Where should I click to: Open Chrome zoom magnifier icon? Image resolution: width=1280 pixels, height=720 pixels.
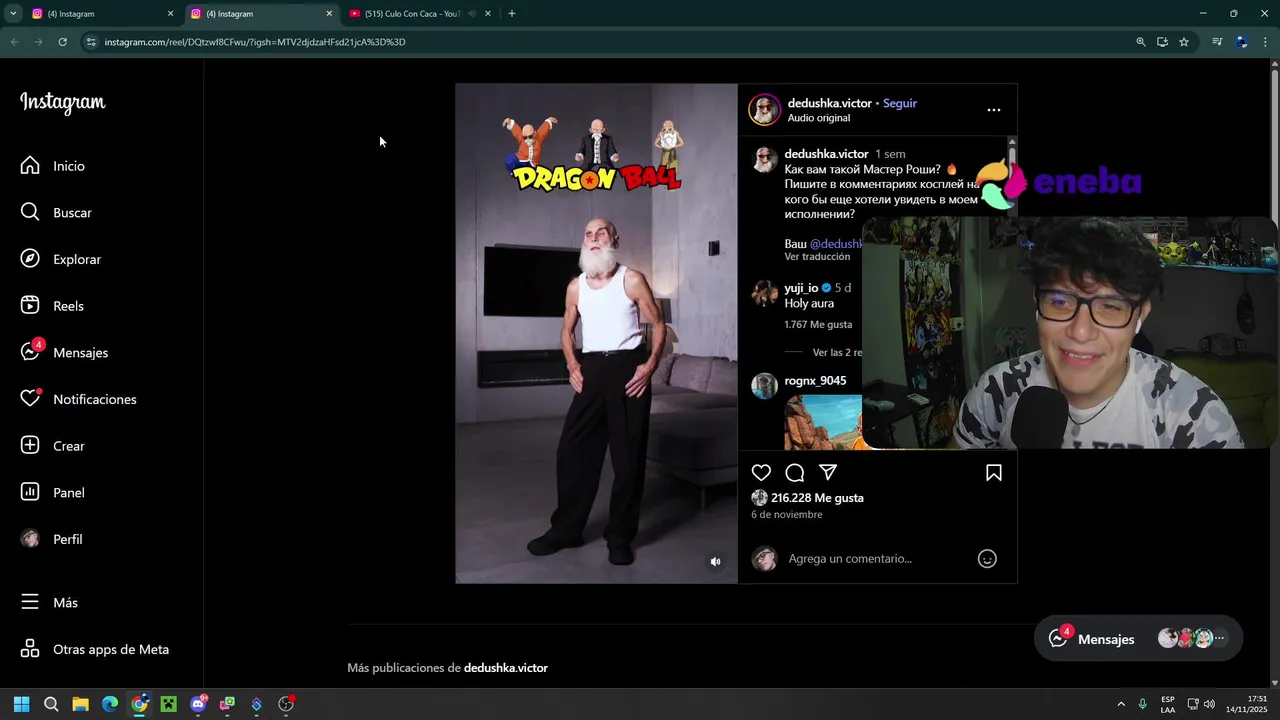pos(1141,42)
